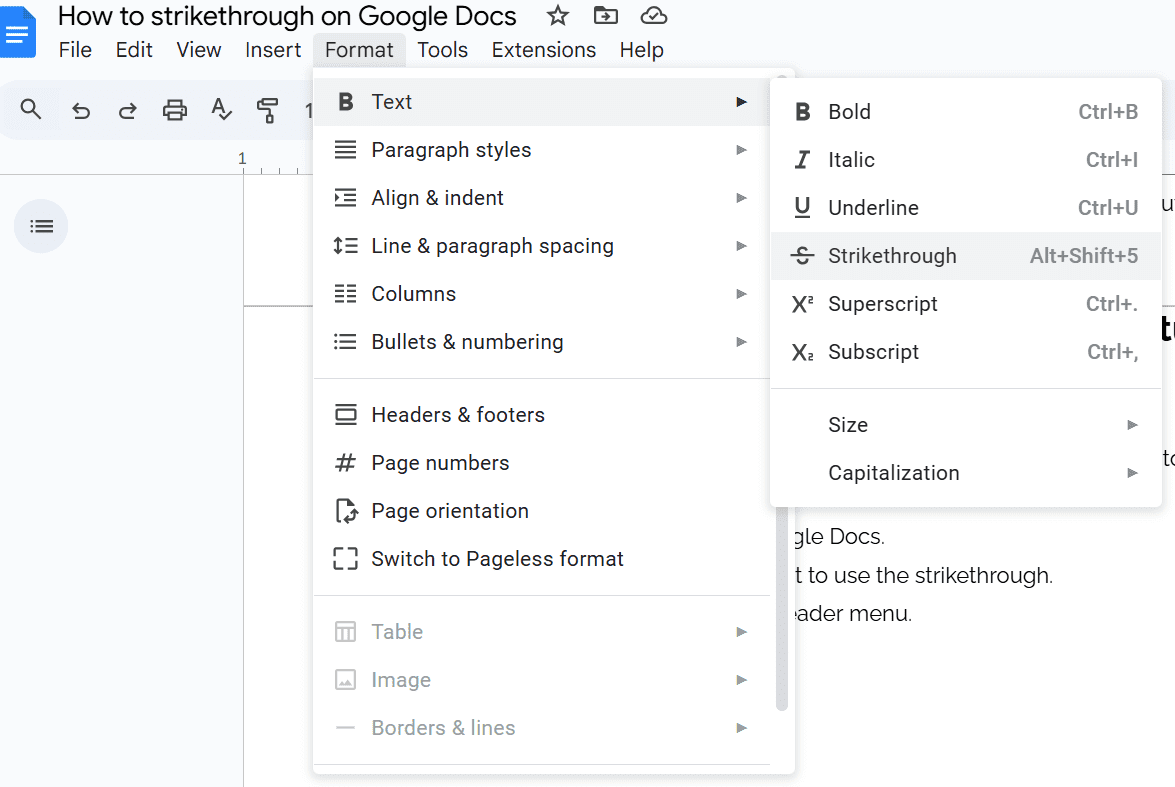Expand the Columns submenu arrow
Screen dimensions: 1175x787
pyautogui.click(x=741, y=294)
